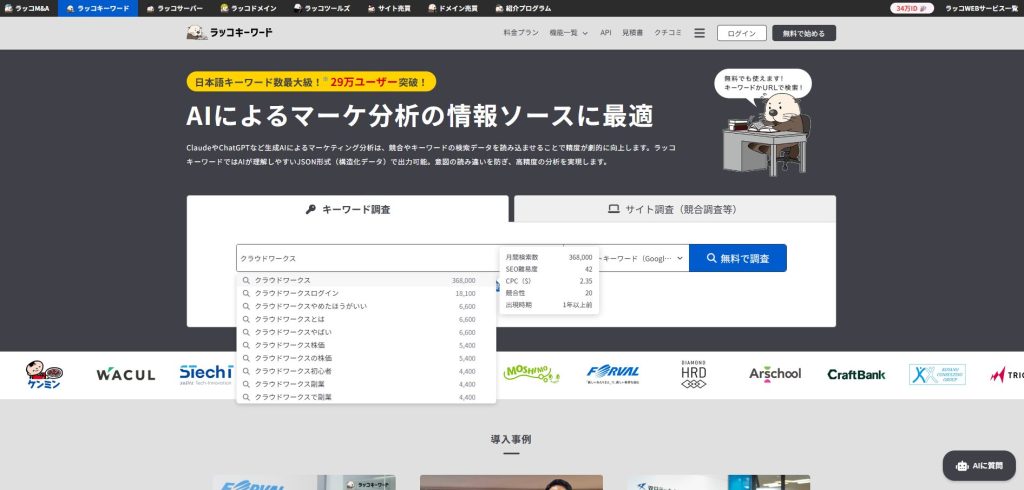Click the otter at desk illustration
Image resolution: width=1024 pixels, height=490 pixels.
[x=766, y=134]
